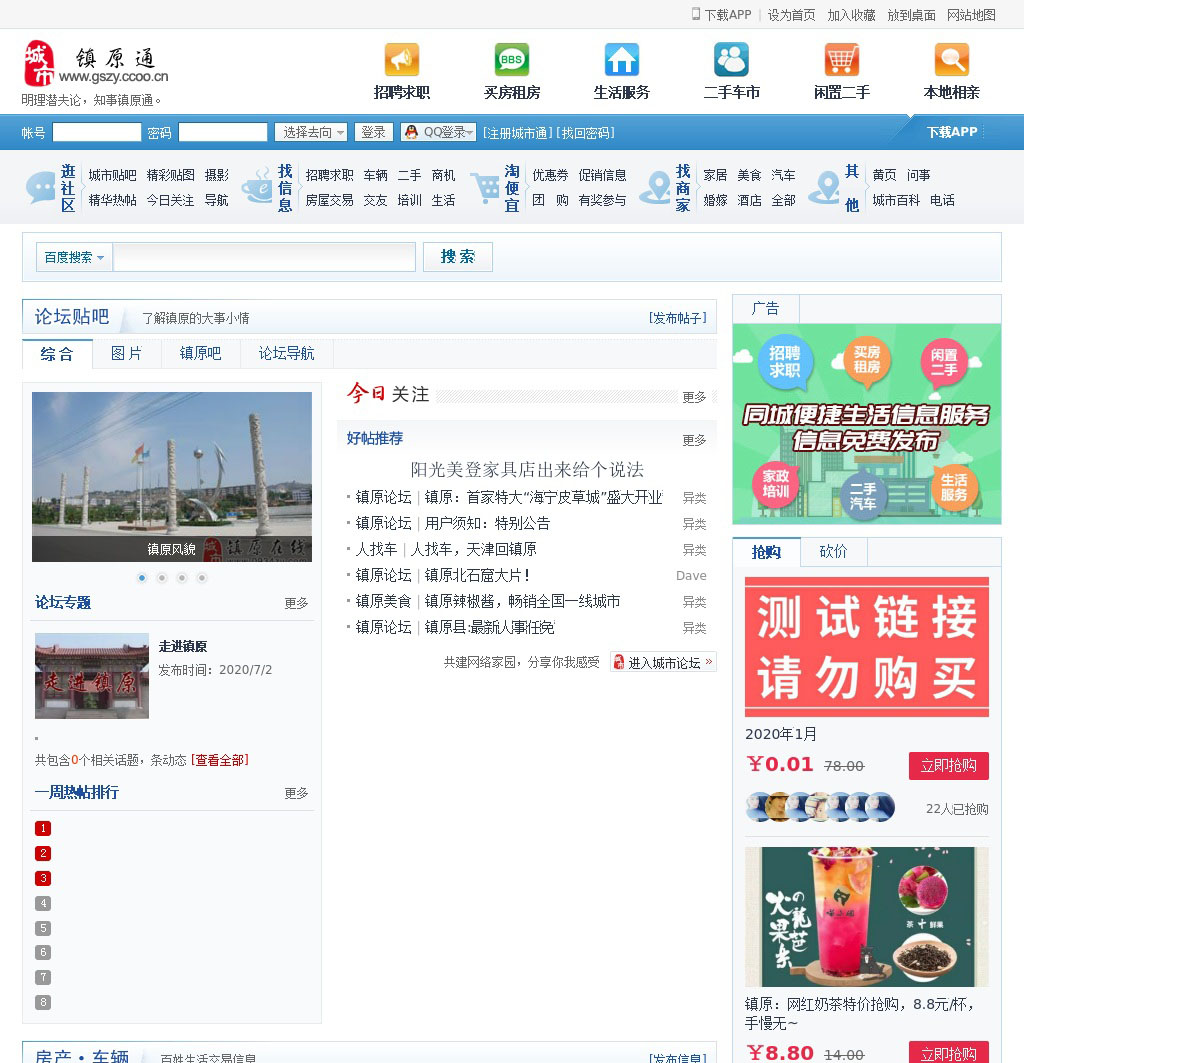Click 更多 next to 今日关注
This screenshot has width=1200, height=1063.
click(x=694, y=397)
